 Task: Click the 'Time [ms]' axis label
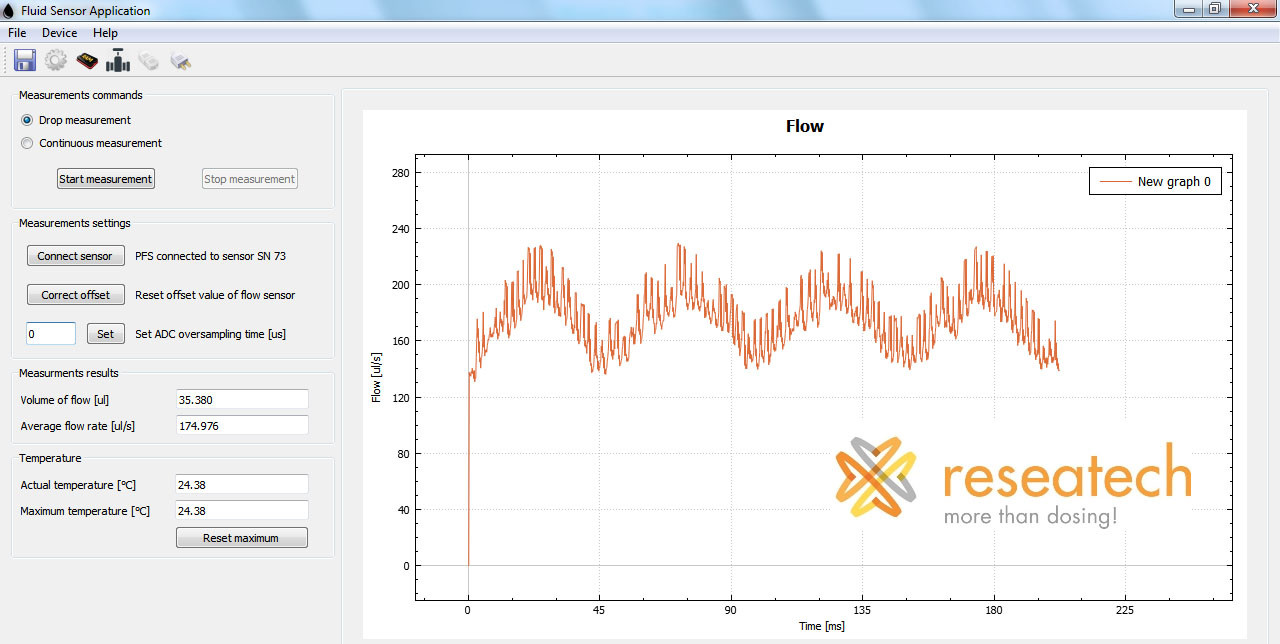[823, 626]
